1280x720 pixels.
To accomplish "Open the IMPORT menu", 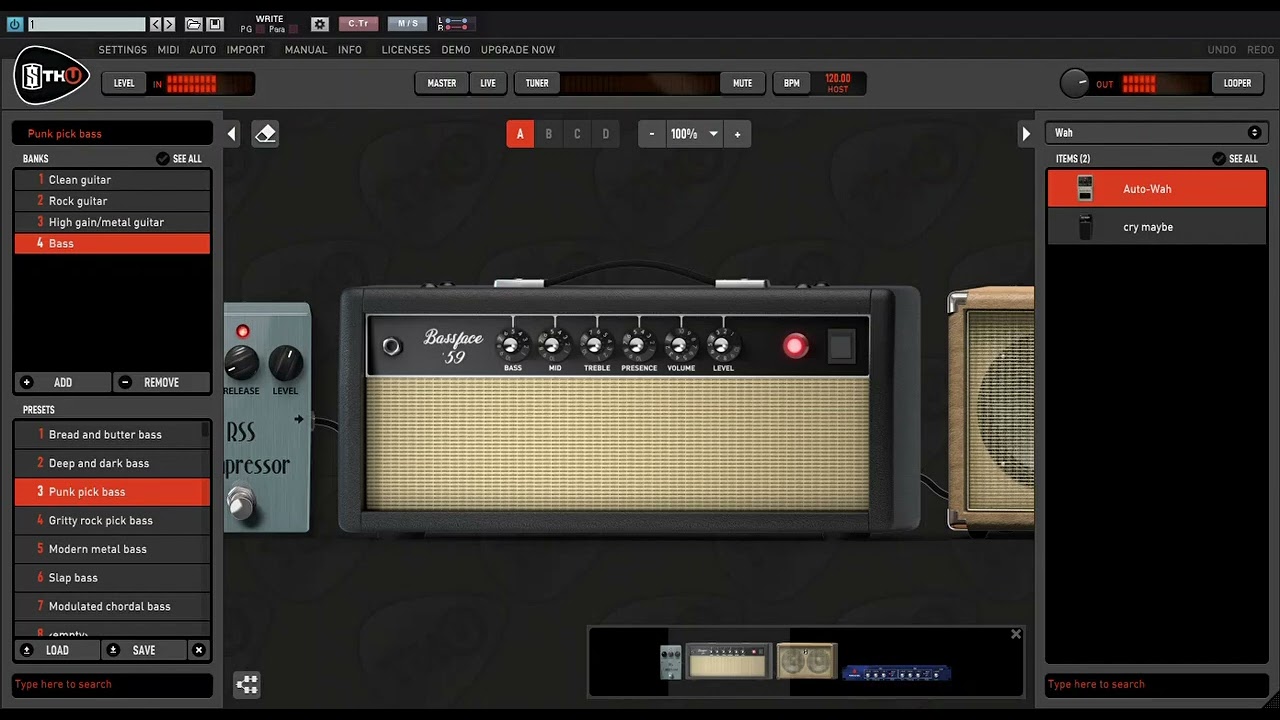I will tap(246, 50).
